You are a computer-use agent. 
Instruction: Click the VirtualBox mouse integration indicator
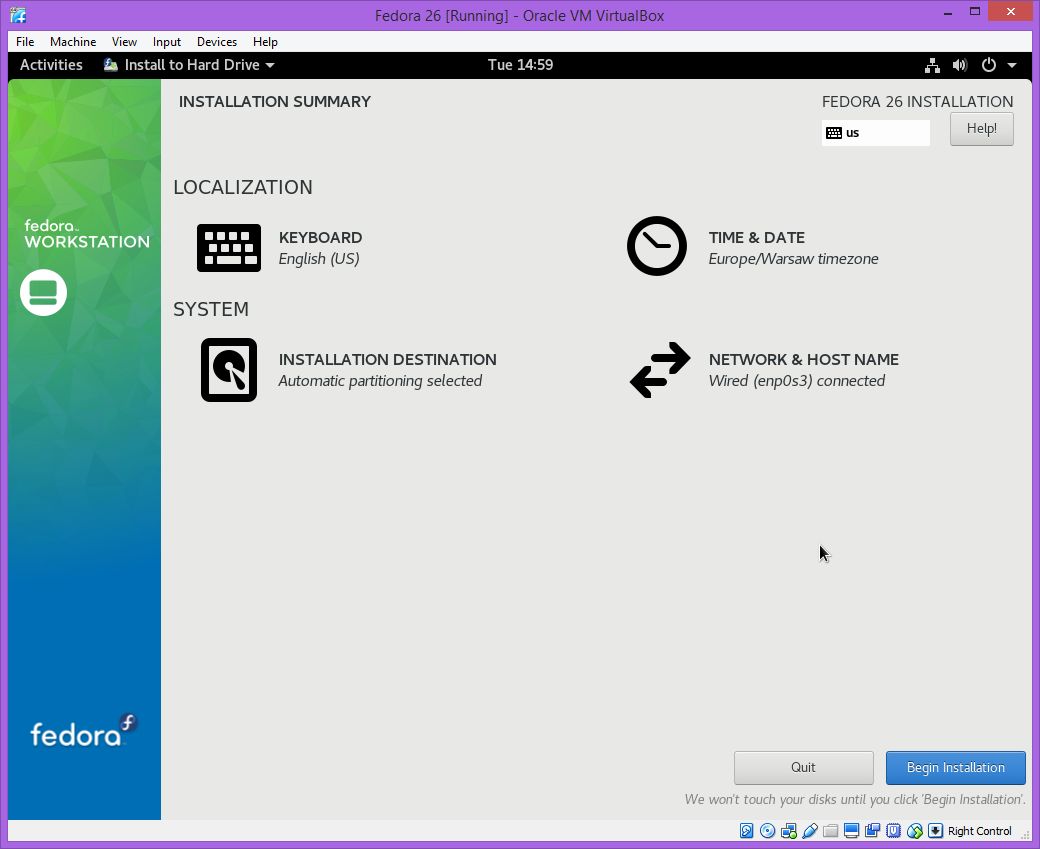tap(915, 830)
